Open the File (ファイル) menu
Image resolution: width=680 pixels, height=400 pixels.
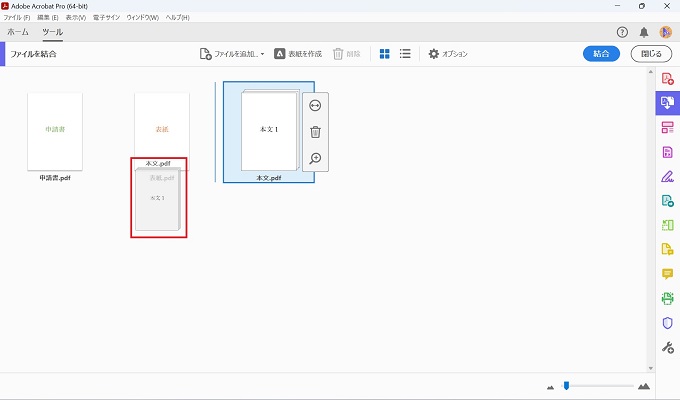click(x=17, y=17)
